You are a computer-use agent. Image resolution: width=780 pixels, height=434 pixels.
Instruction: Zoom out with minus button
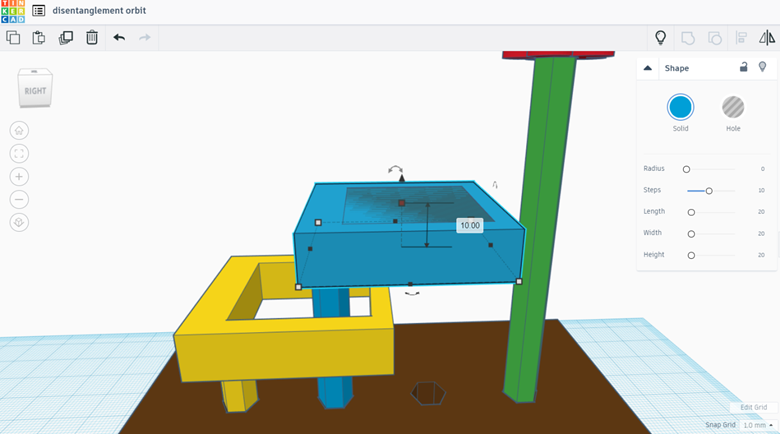[19, 200]
